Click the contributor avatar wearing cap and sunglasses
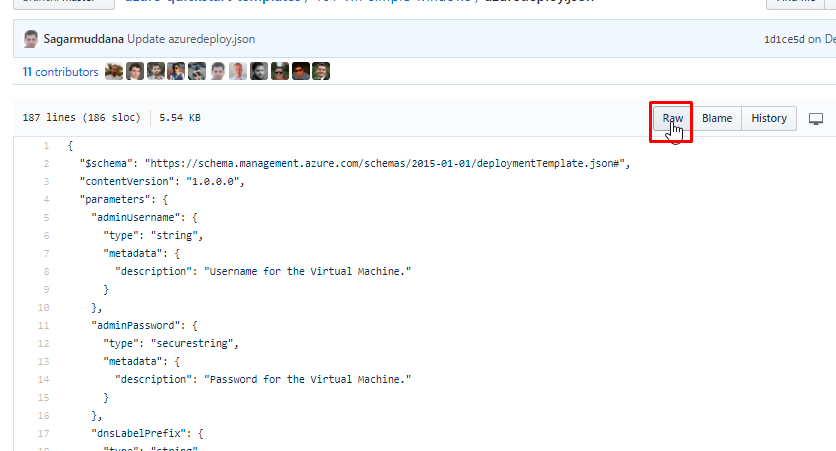 point(280,71)
